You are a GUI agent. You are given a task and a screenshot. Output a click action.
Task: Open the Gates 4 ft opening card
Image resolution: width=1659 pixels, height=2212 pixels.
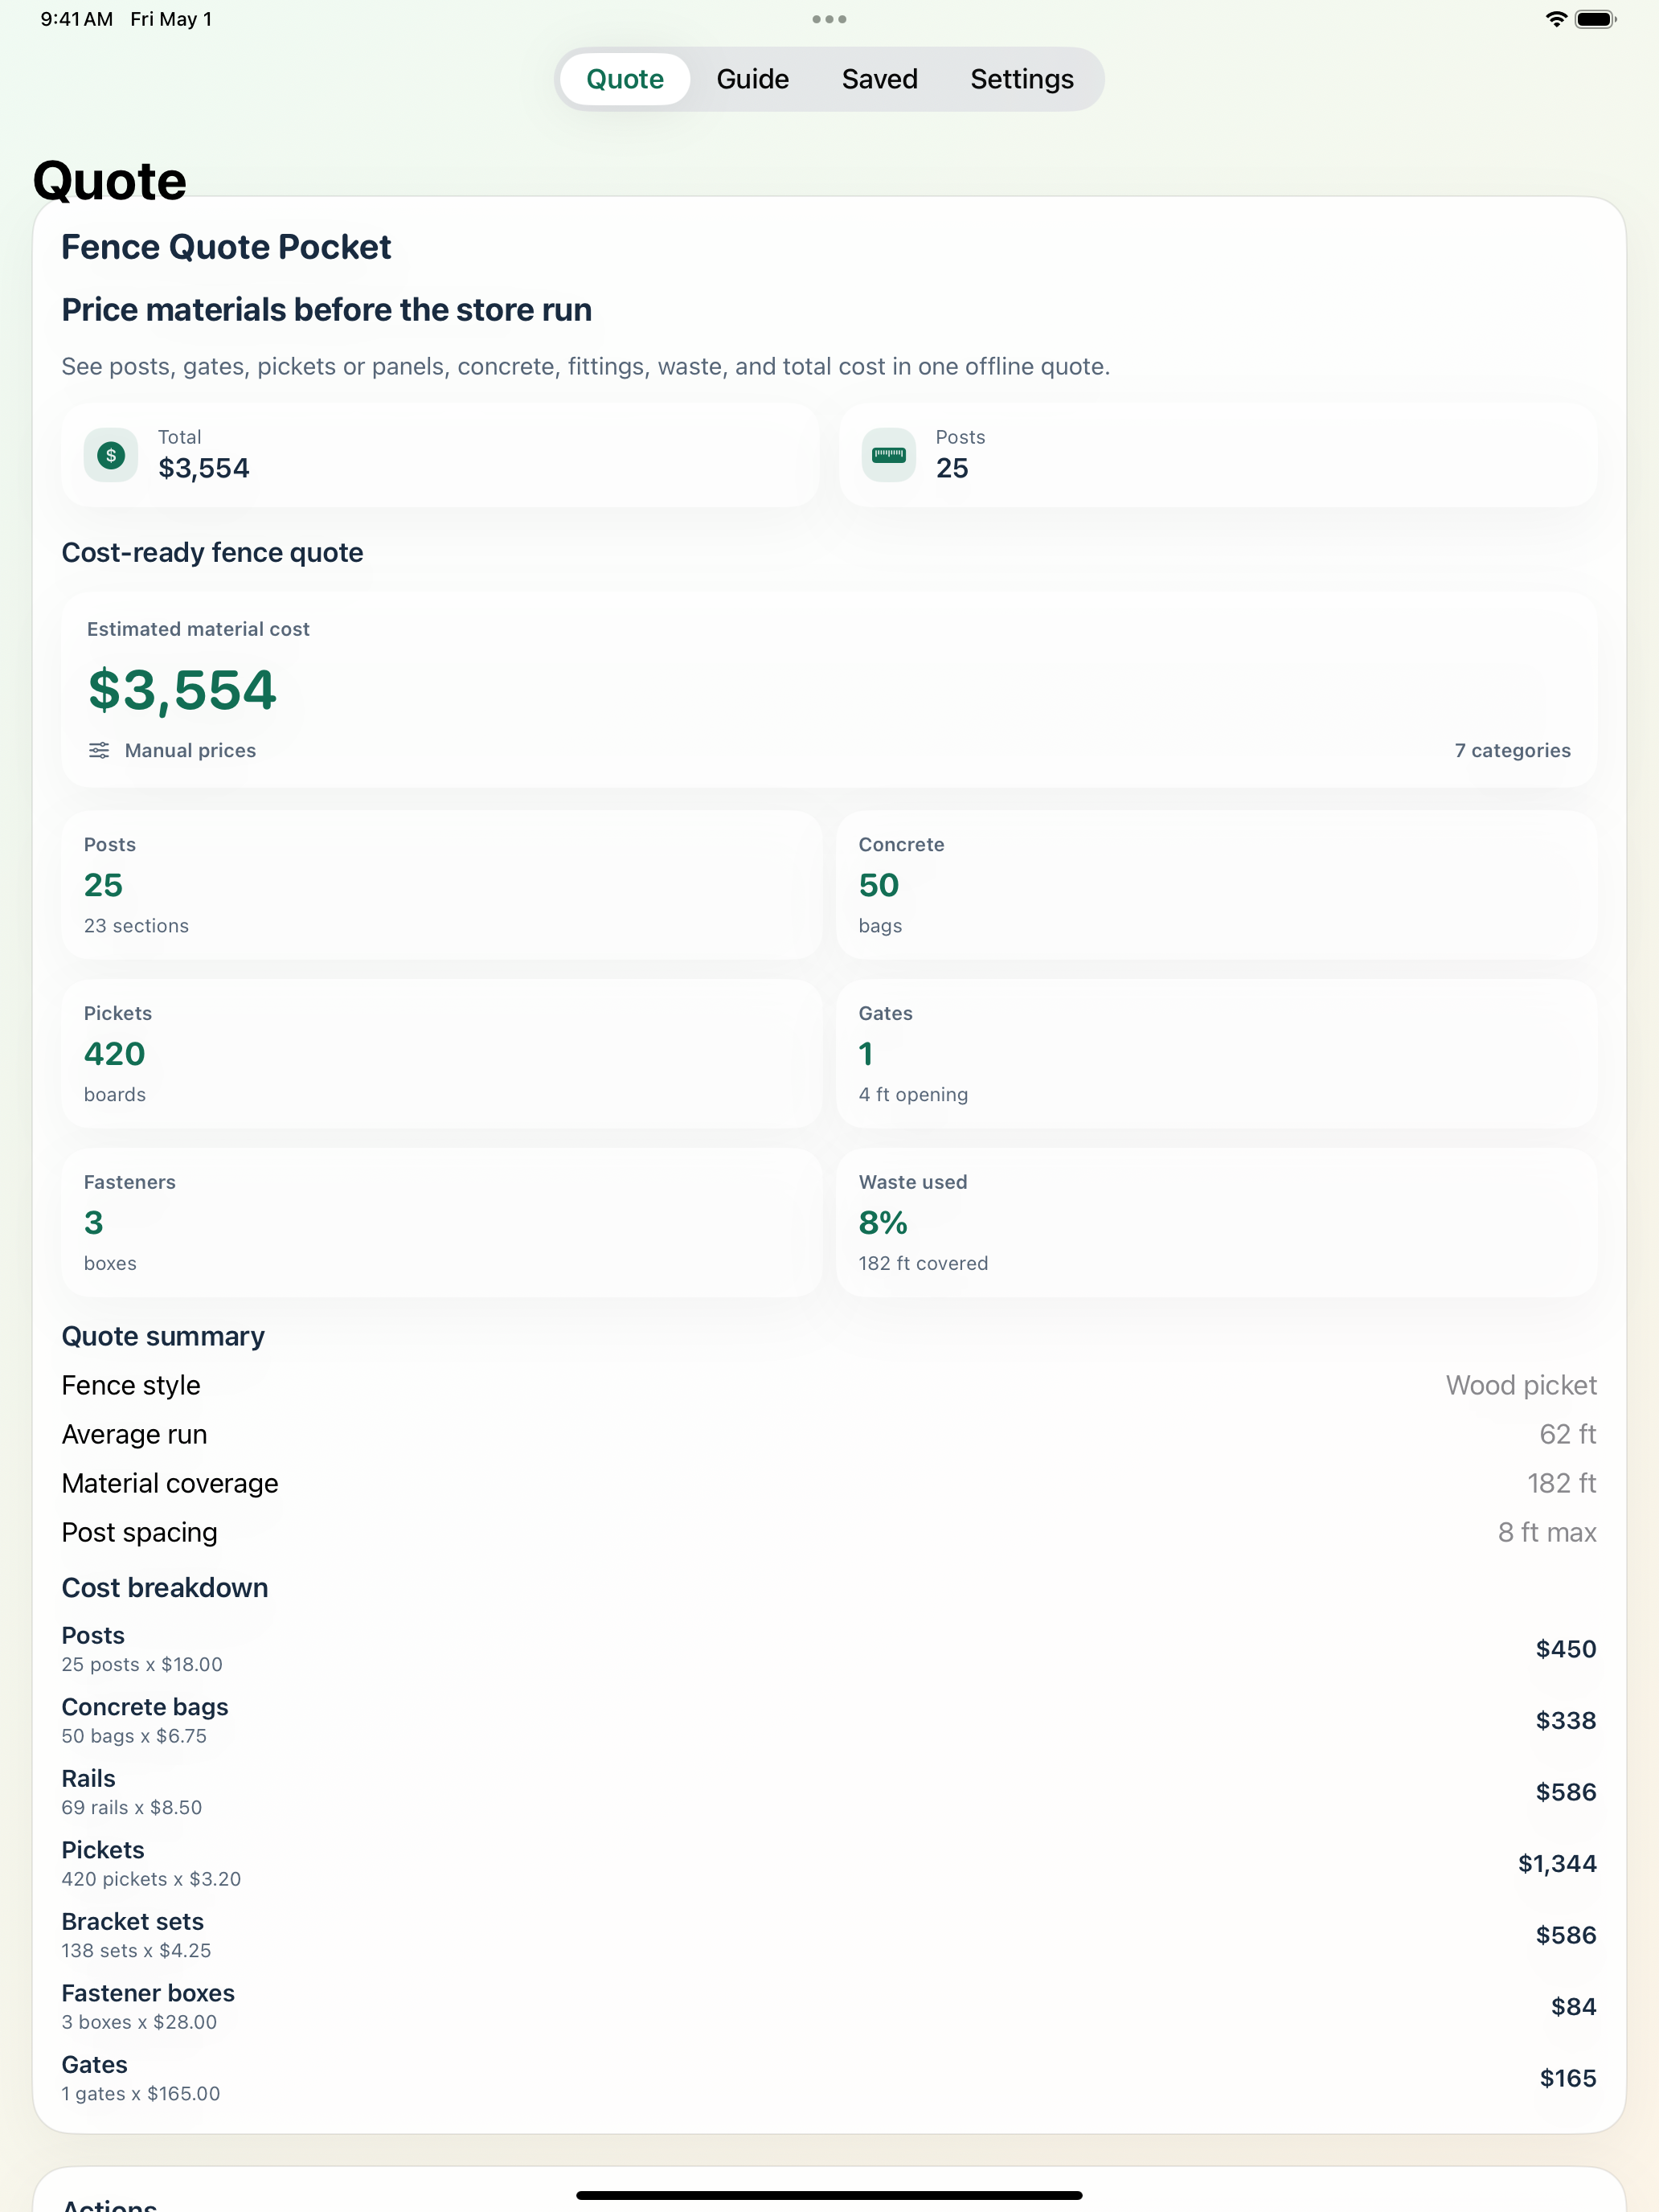pyautogui.click(x=1216, y=1054)
